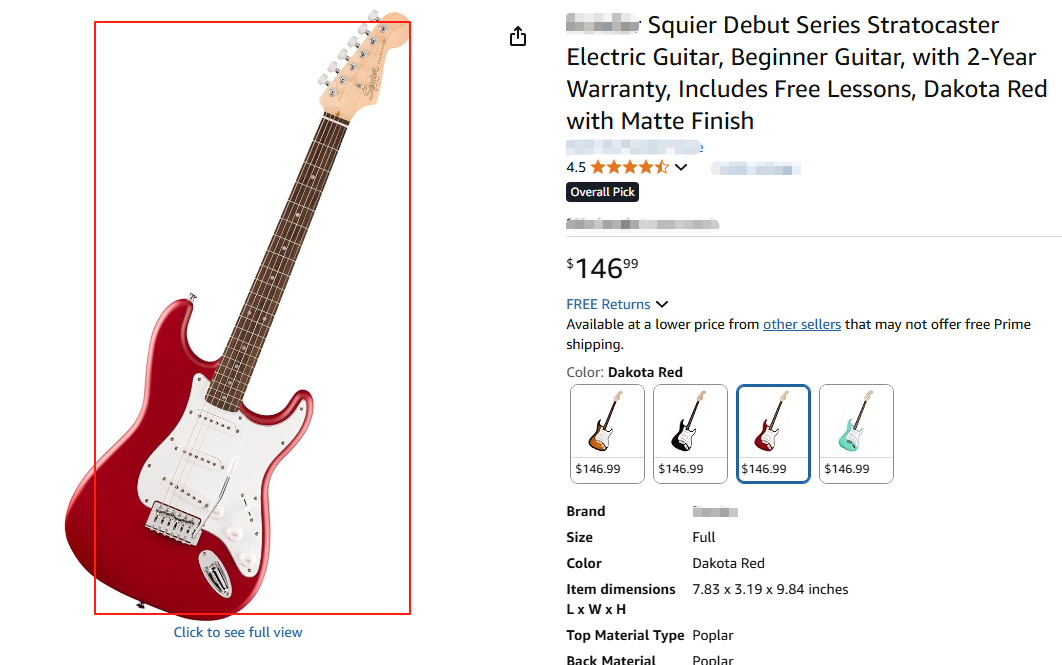Click the 'Color: Dakota Red' label

tap(624, 372)
